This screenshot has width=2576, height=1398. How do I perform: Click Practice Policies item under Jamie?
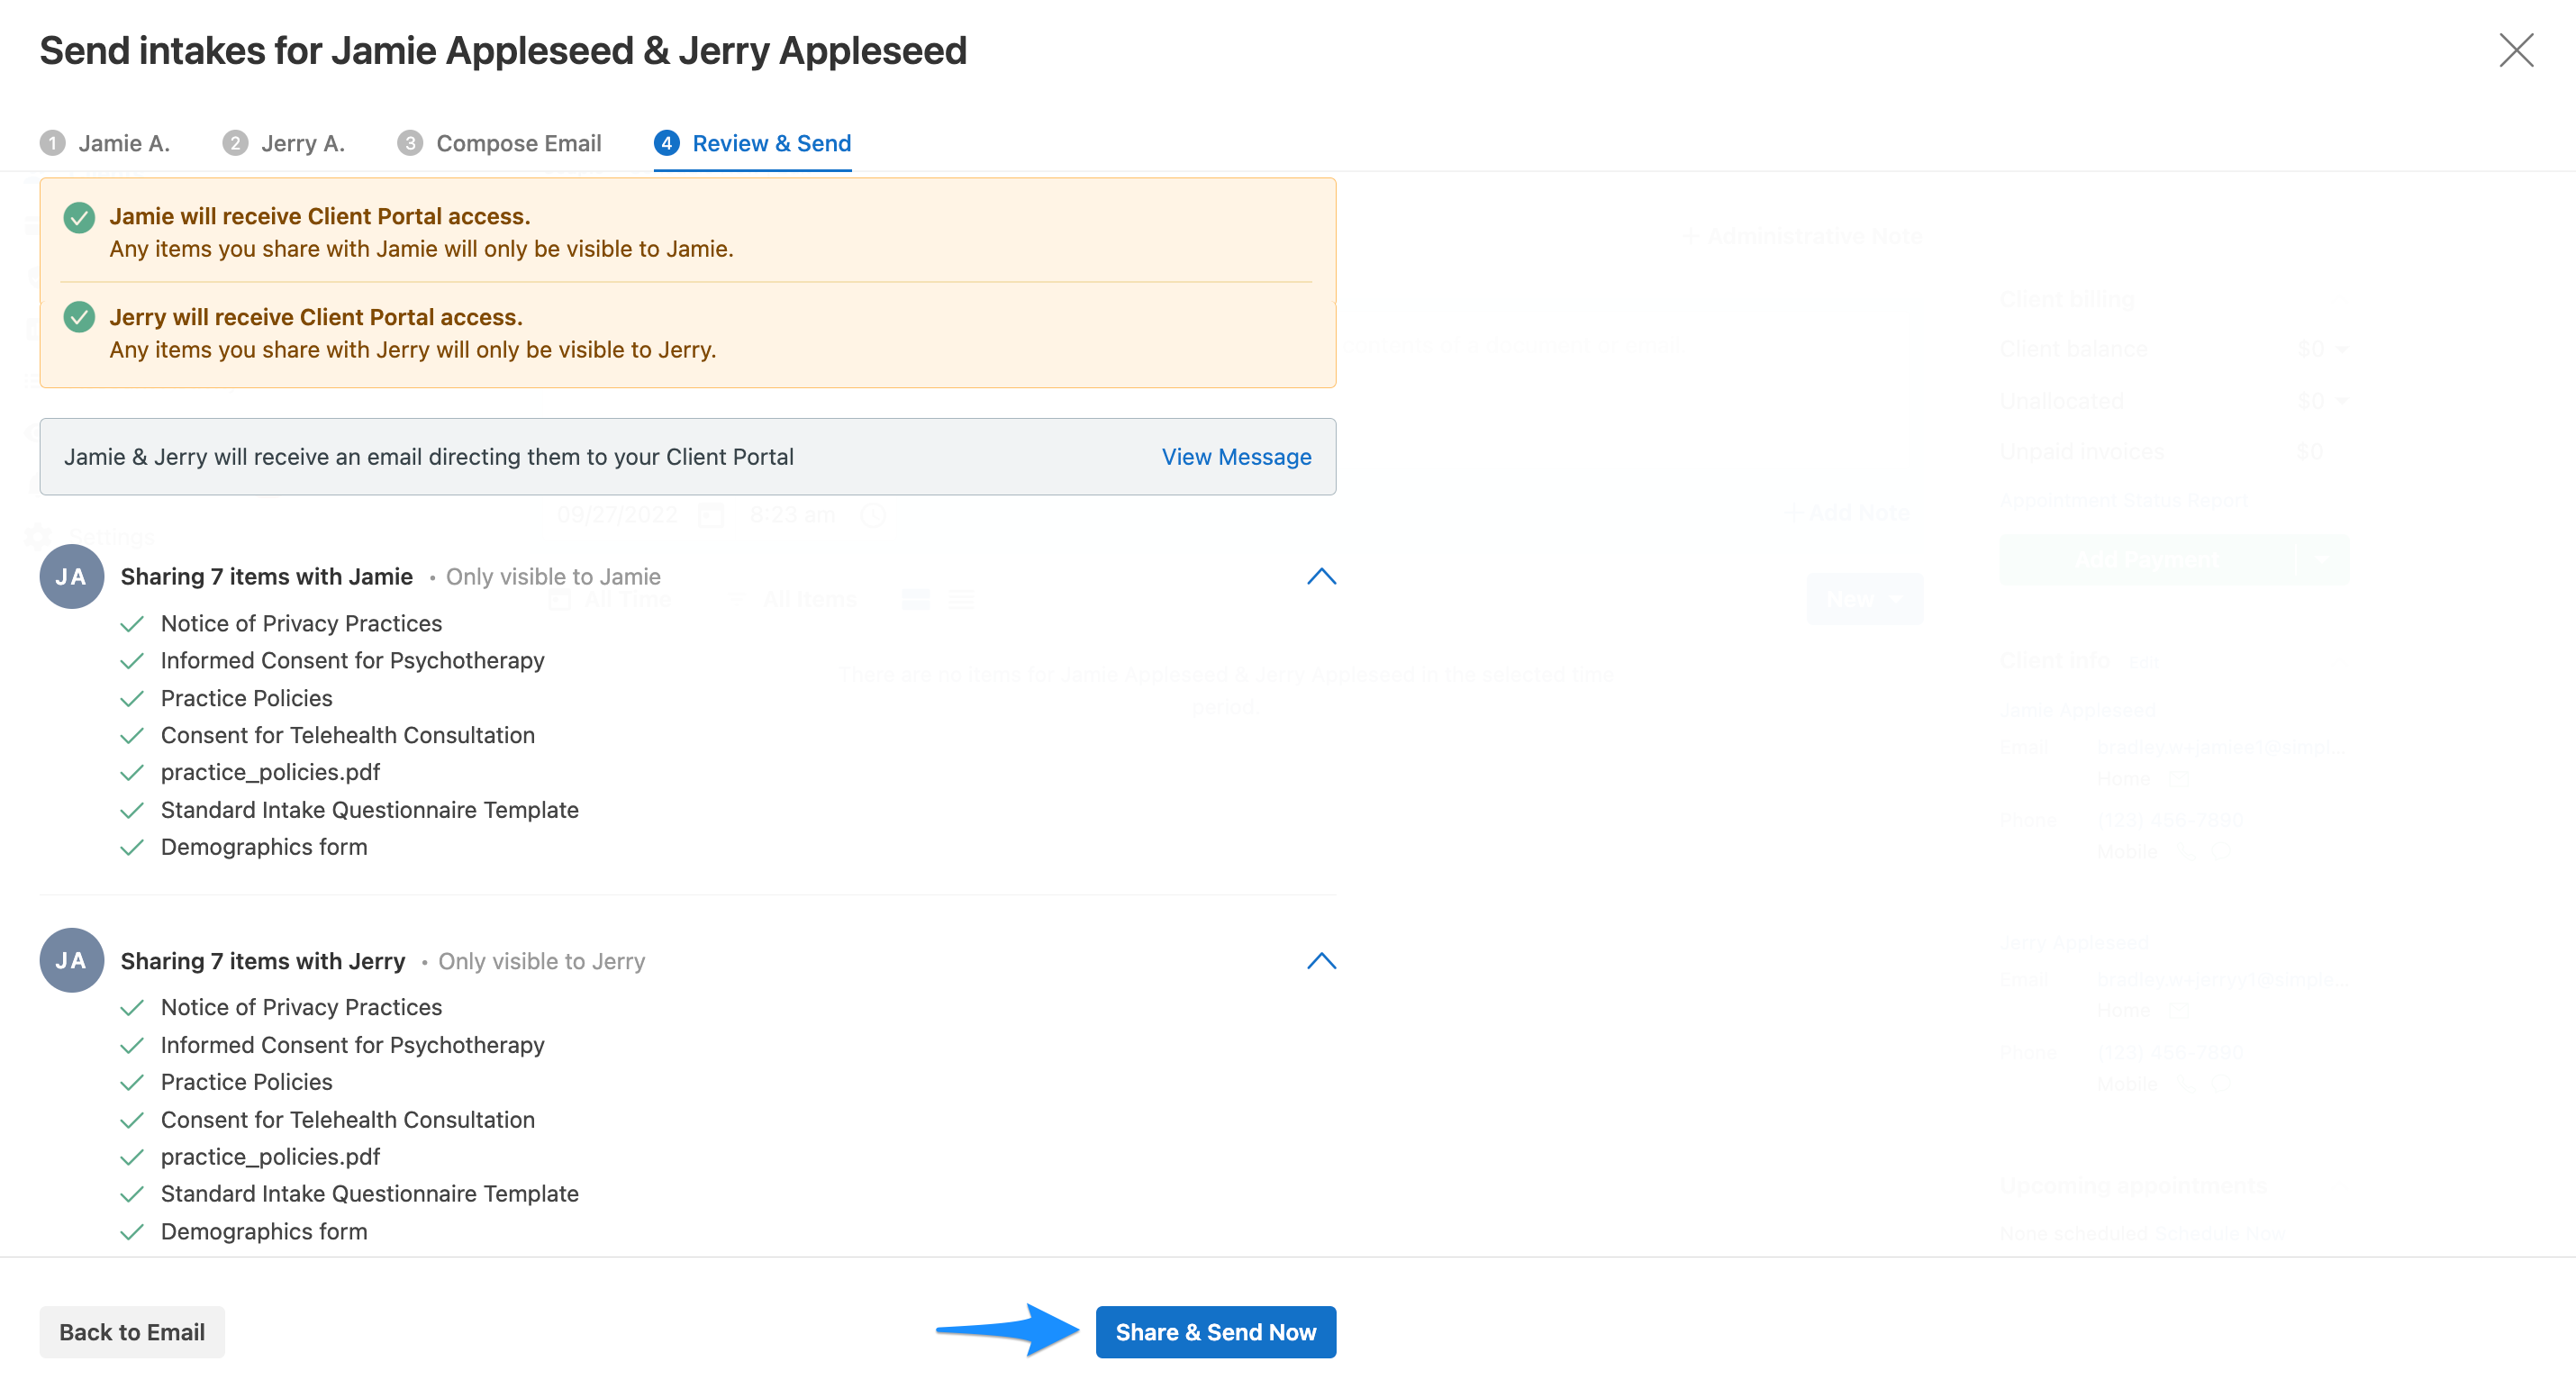pos(246,698)
